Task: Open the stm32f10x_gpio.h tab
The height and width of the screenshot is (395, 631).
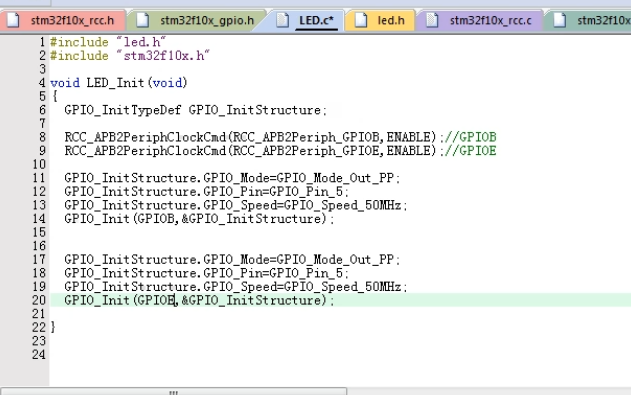Action: pyautogui.click(x=196, y=21)
